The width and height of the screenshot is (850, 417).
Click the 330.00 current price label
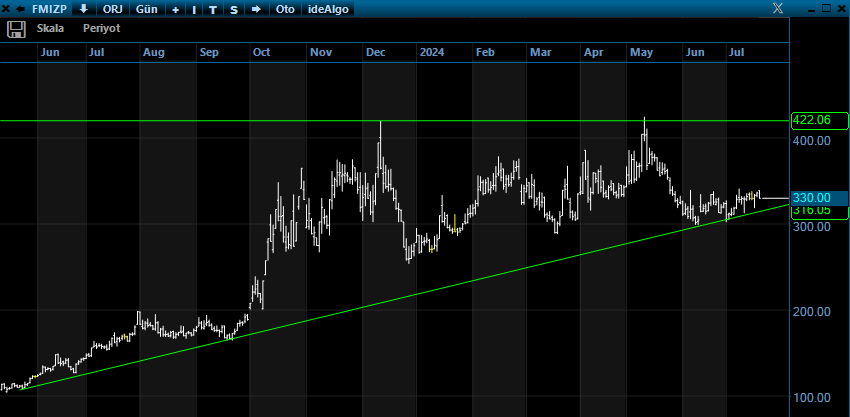coord(819,198)
